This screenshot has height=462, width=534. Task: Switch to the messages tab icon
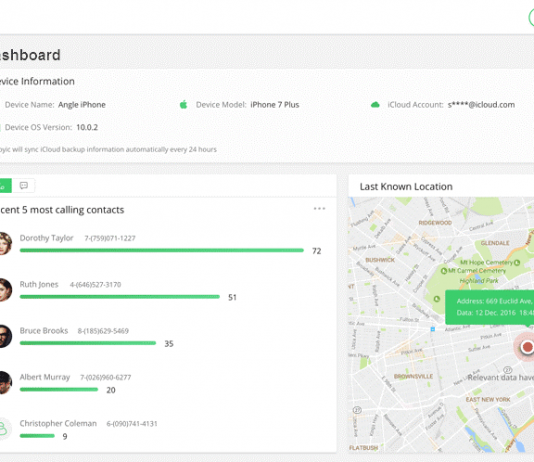click(23, 186)
